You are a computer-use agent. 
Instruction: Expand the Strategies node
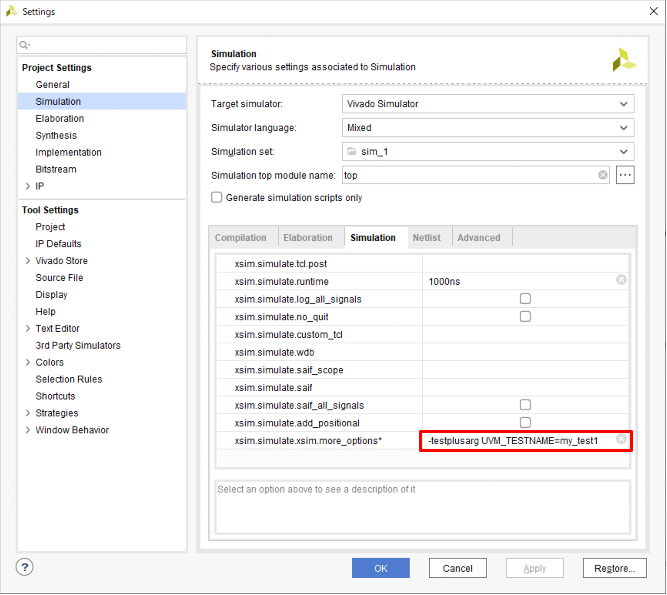point(28,413)
